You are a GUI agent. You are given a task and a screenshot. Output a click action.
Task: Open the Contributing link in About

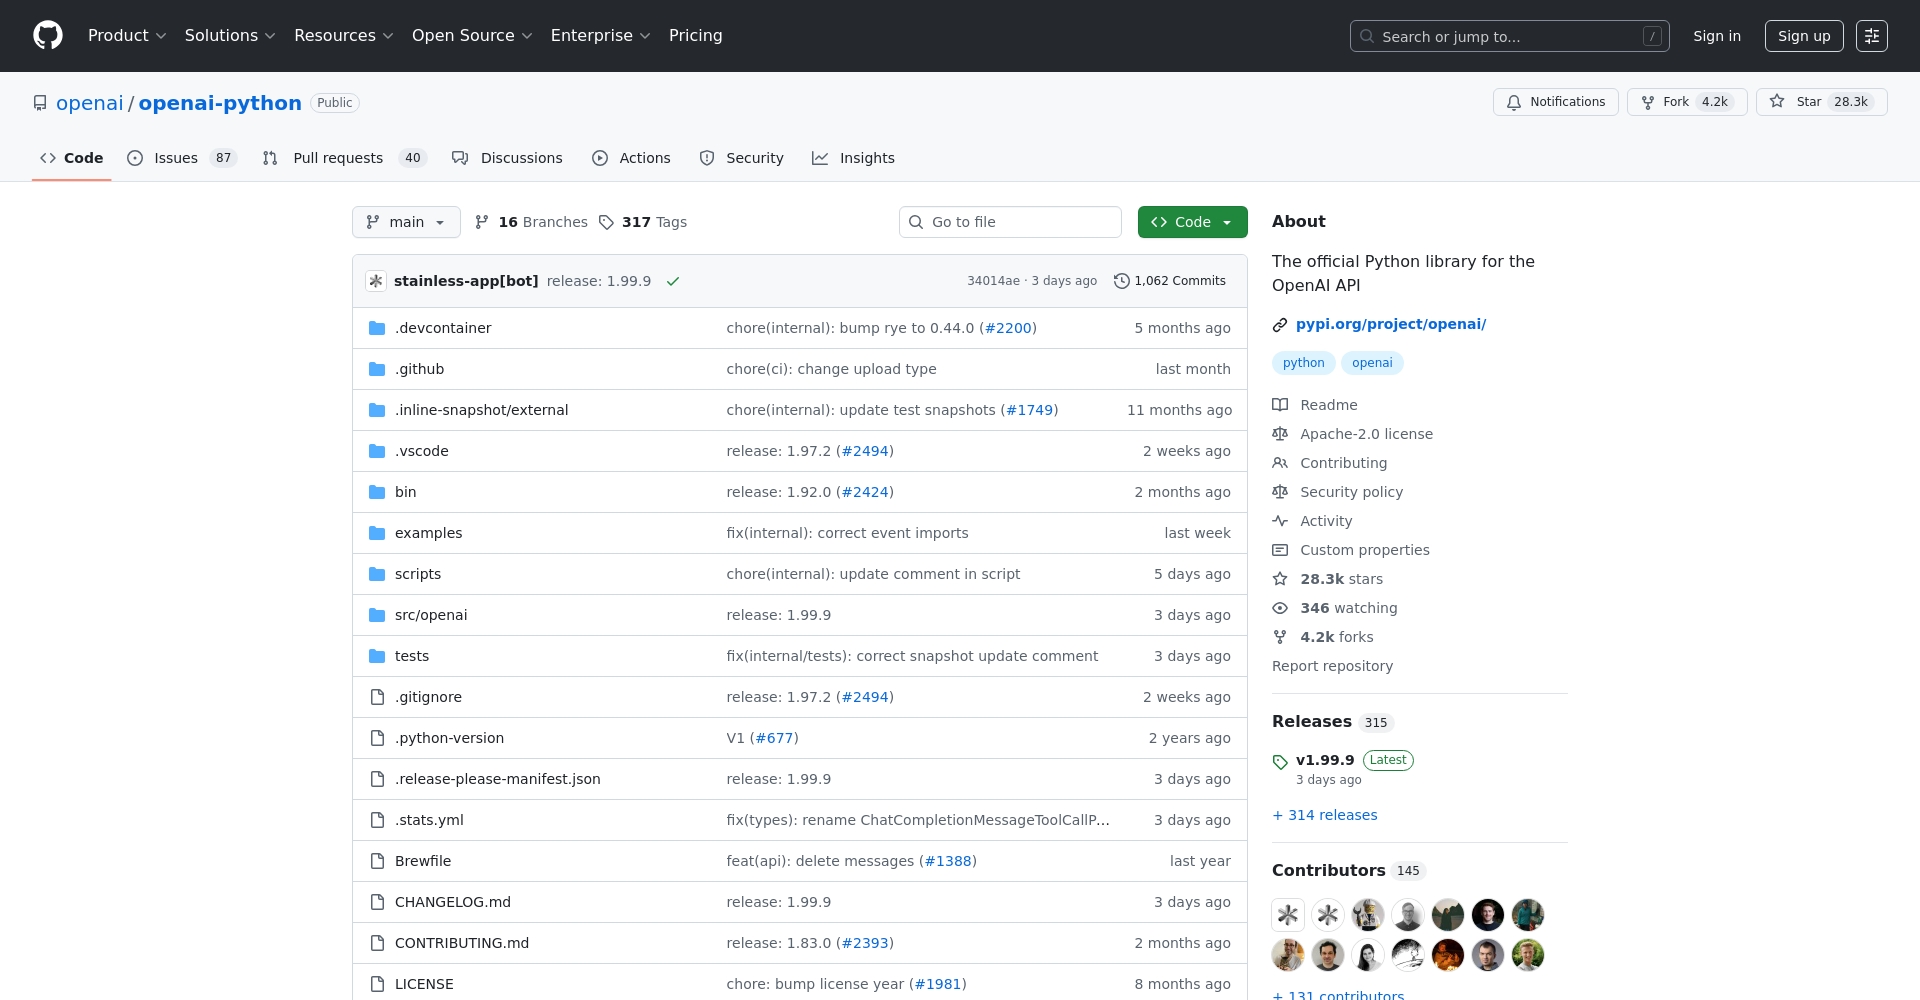click(x=1343, y=463)
